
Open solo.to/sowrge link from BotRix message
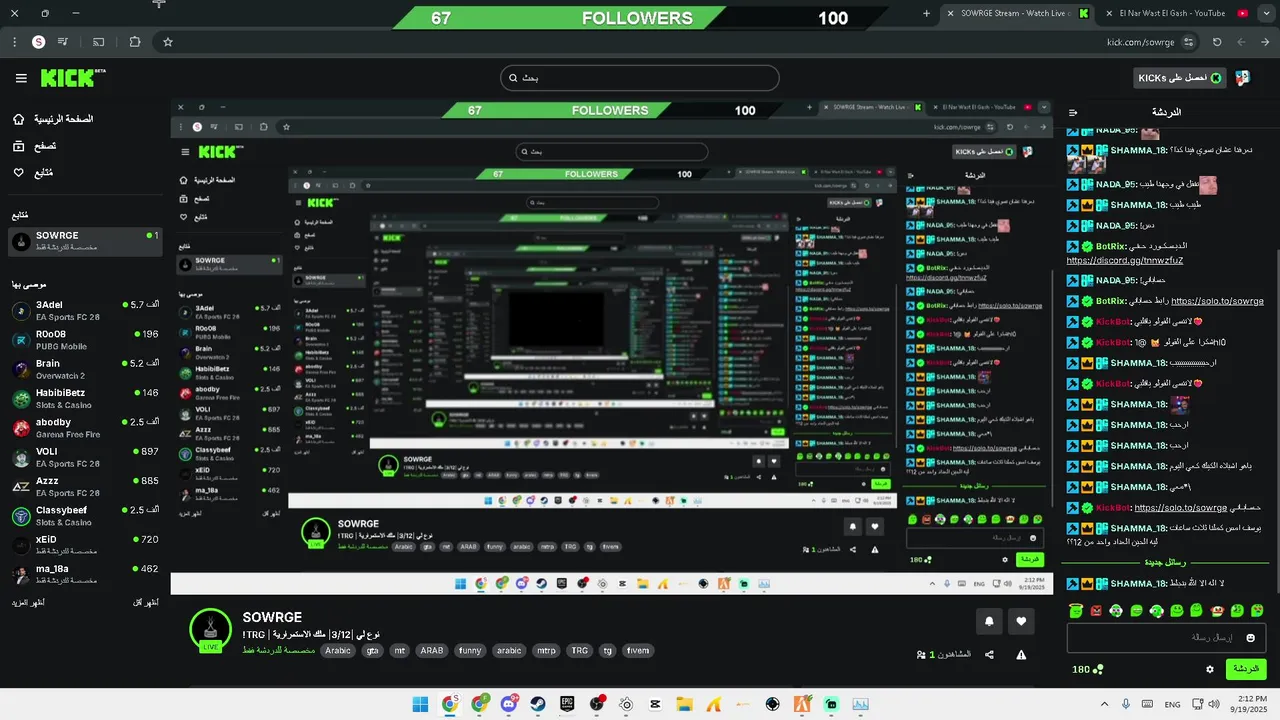(1217, 301)
